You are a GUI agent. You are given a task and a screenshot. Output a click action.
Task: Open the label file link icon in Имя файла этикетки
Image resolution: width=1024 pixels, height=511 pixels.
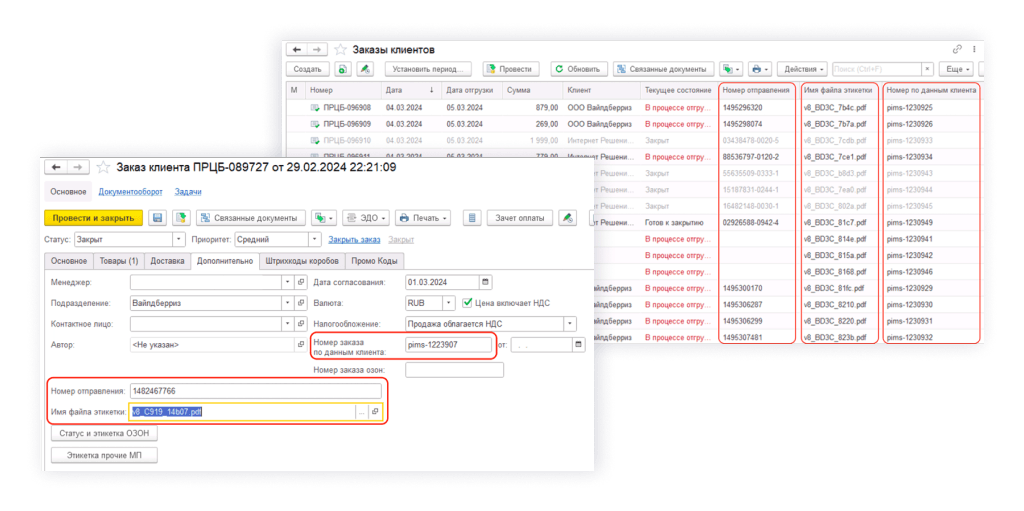tap(375, 412)
